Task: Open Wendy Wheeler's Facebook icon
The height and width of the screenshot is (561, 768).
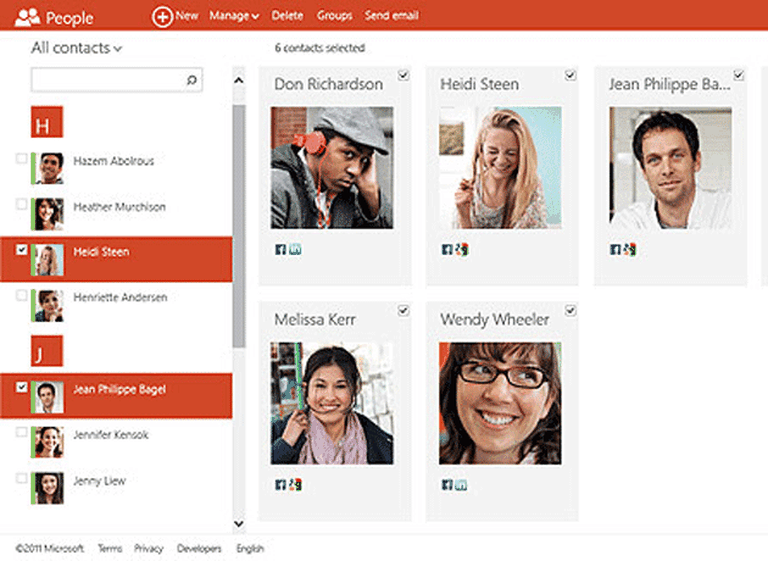Action: pos(447,485)
